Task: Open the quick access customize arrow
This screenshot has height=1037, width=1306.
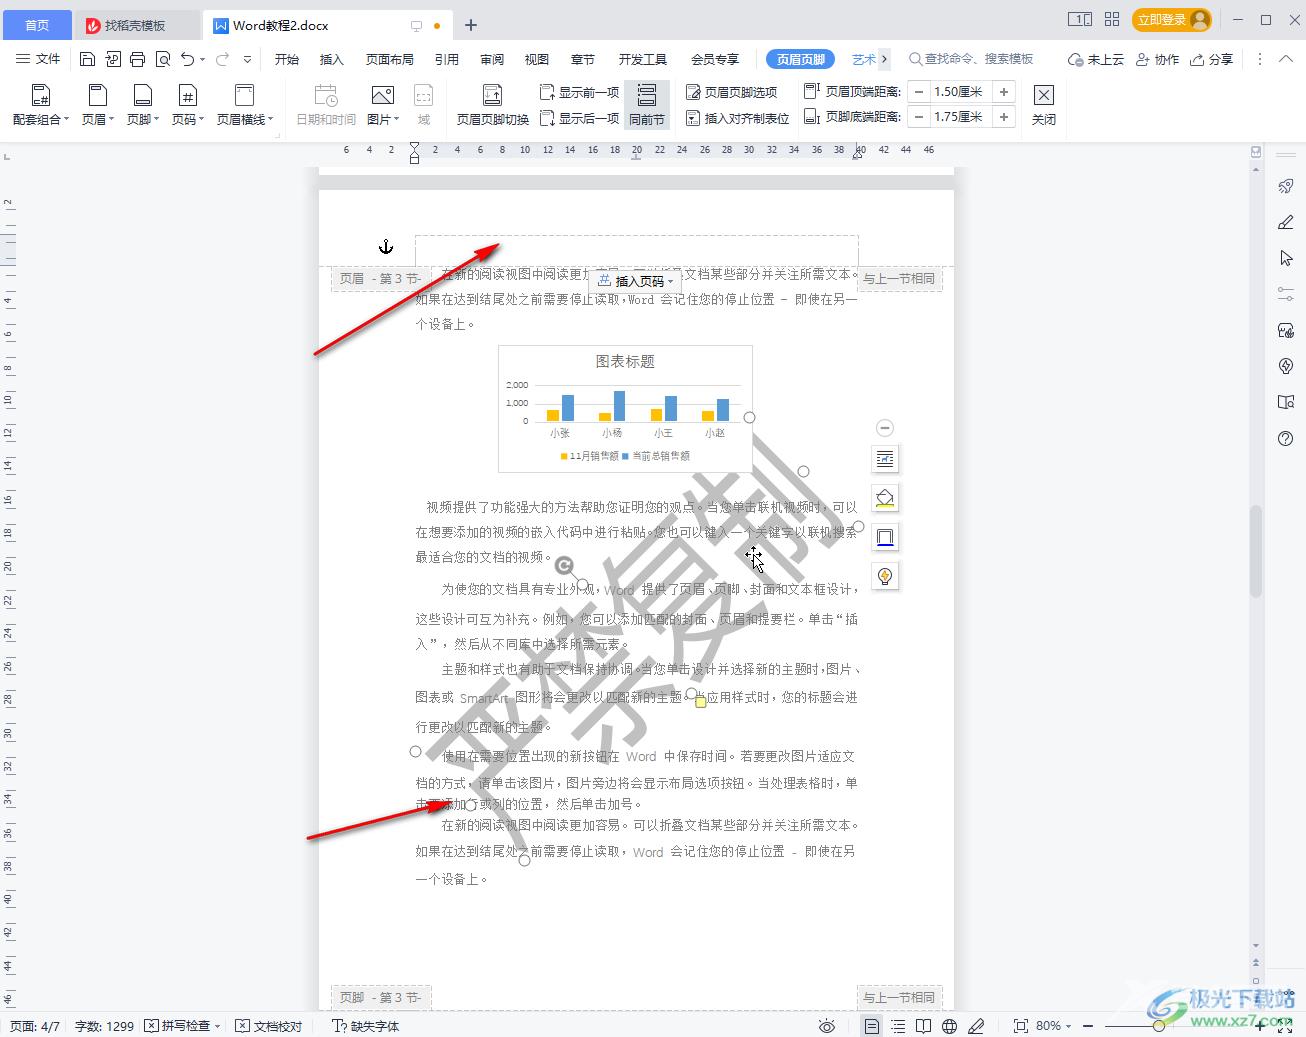Action: [247, 59]
